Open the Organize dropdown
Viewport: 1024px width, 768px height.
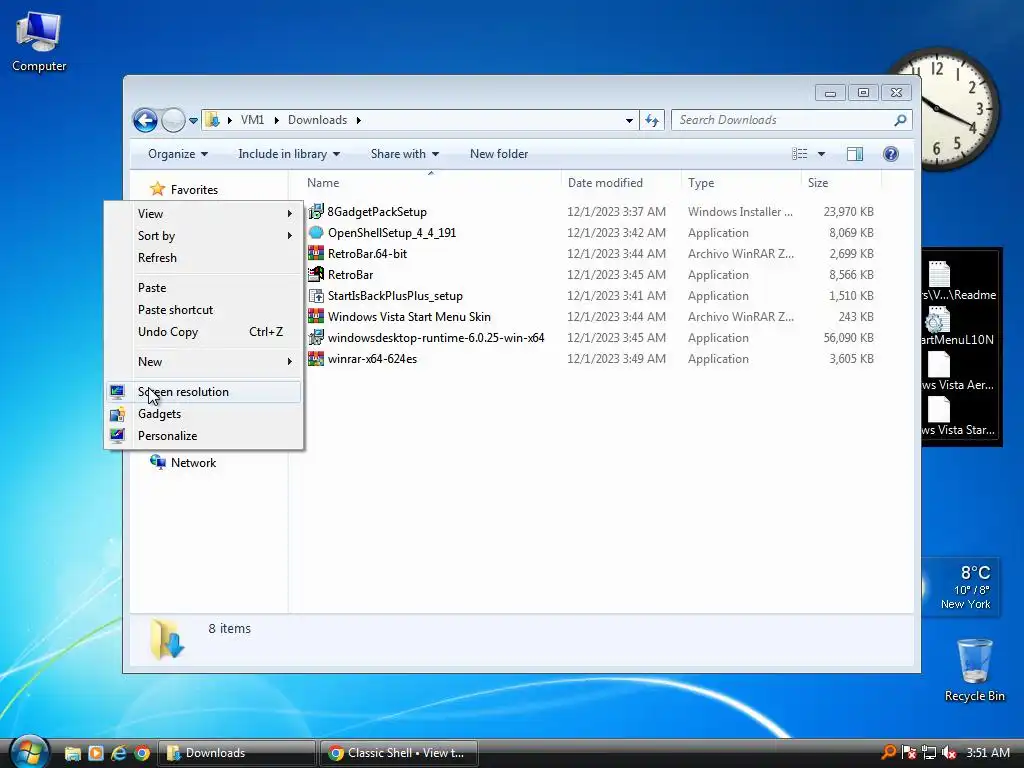(x=178, y=154)
